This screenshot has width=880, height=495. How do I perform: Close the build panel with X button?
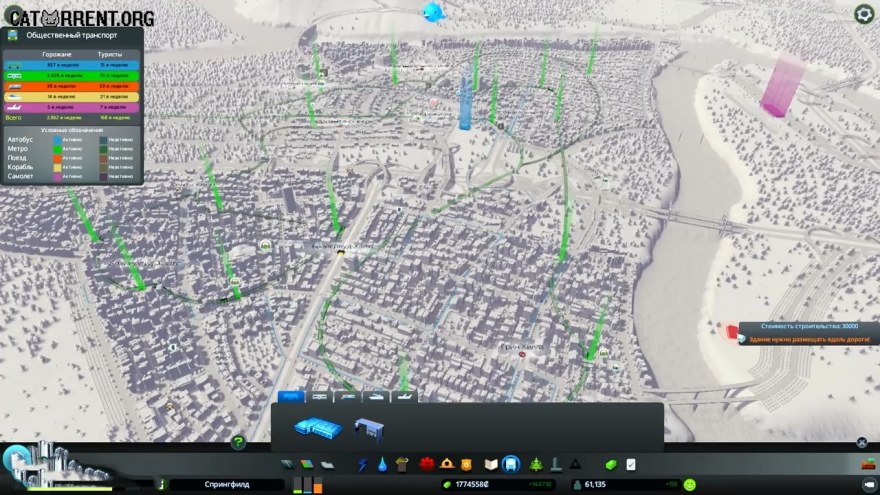[861, 442]
